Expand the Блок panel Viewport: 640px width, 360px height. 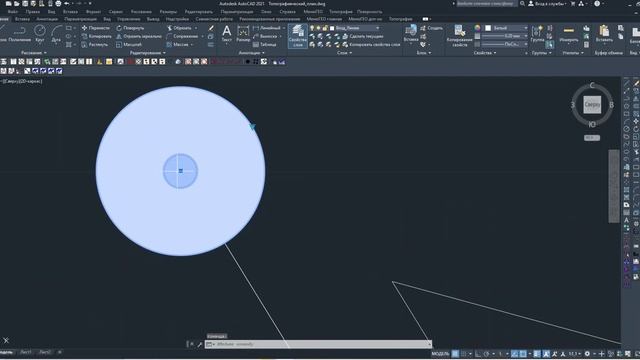pos(424,53)
